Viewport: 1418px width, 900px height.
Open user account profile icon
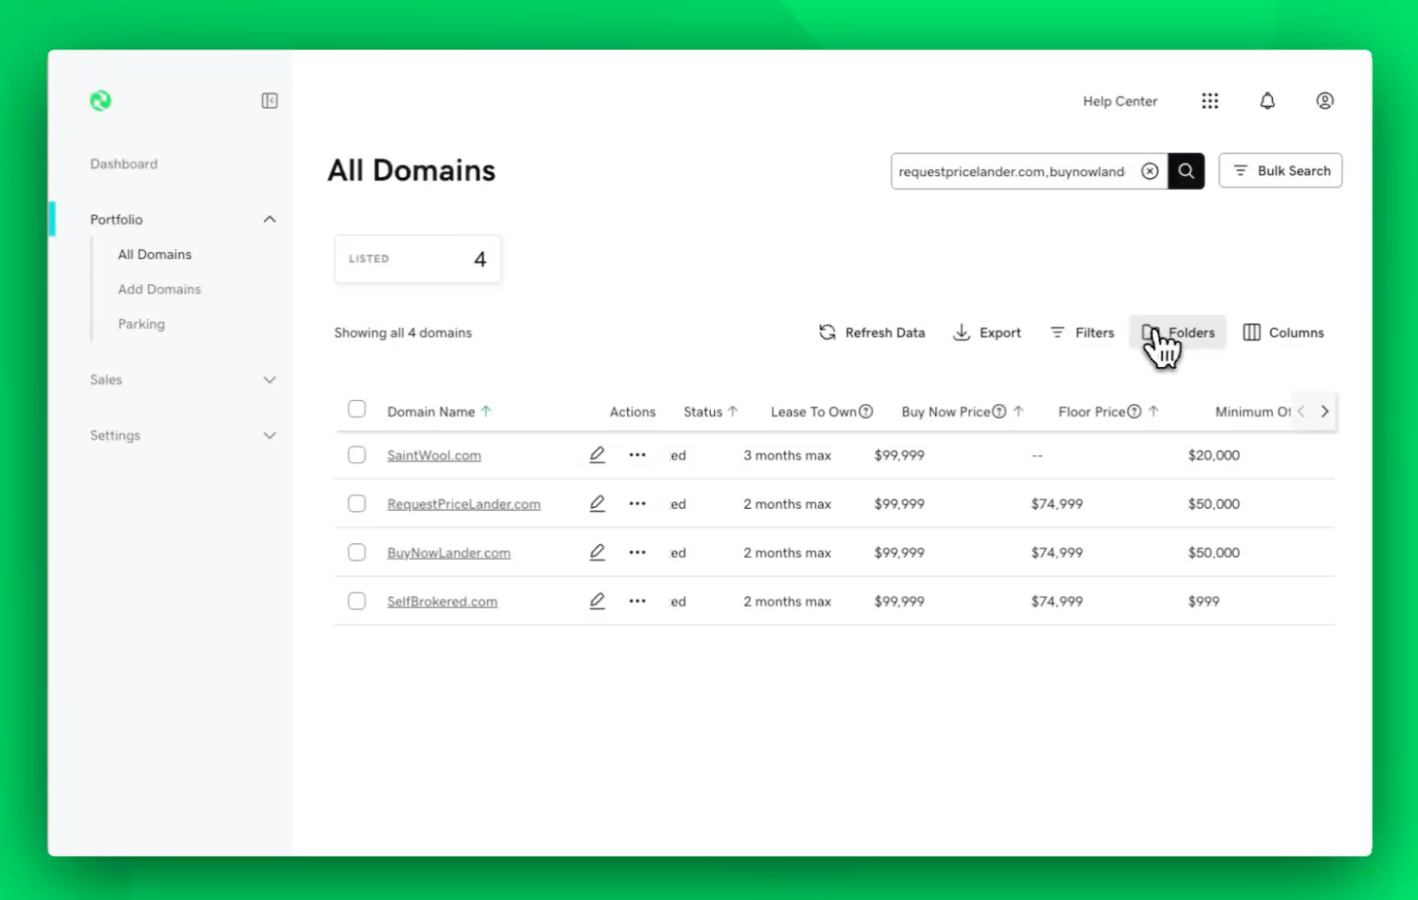click(x=1325, y=101)
